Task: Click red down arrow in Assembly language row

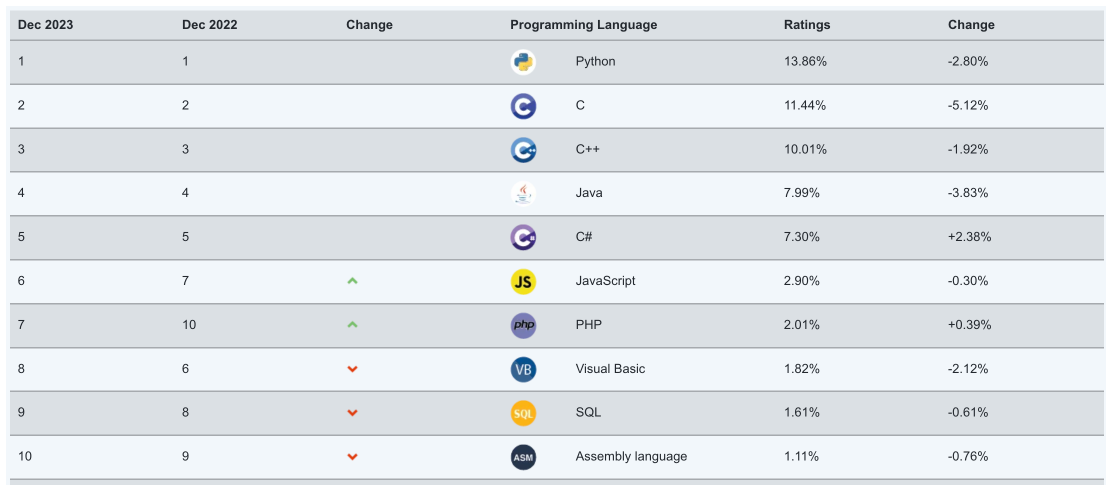Action: [x=352, y=457]
